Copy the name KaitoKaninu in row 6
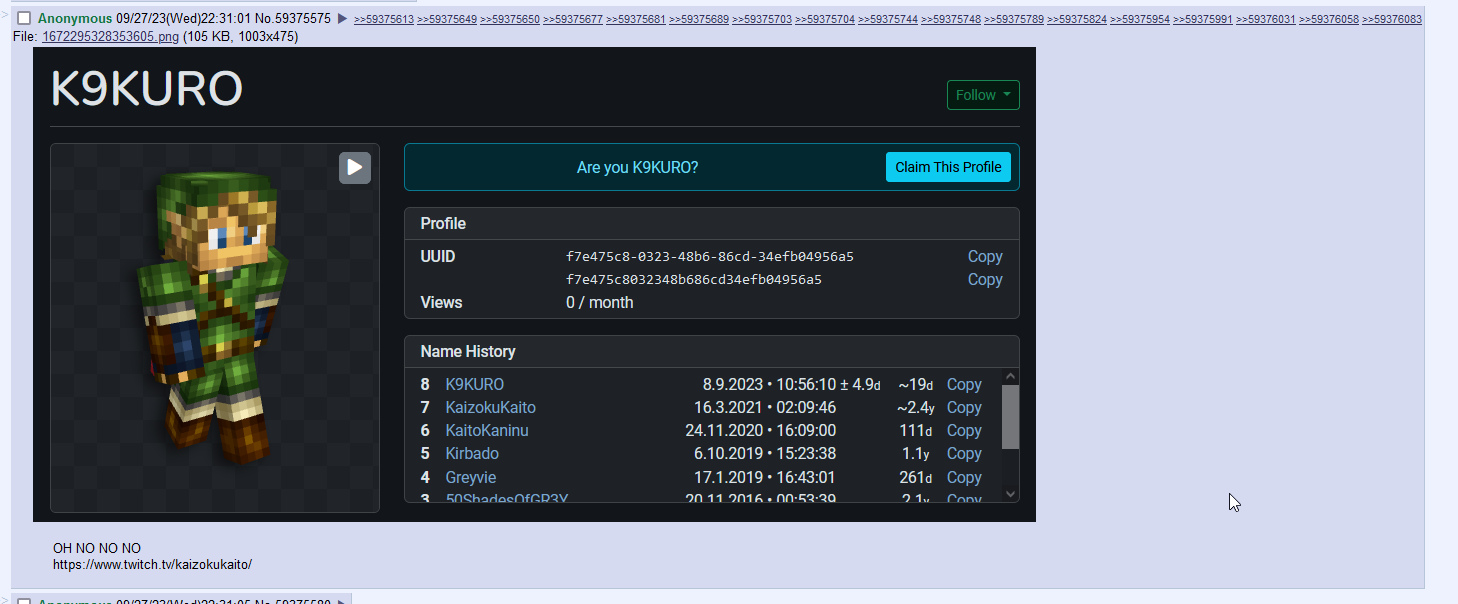The height and width of the screenshot is (604, 1458). click(x=964, y=431)
